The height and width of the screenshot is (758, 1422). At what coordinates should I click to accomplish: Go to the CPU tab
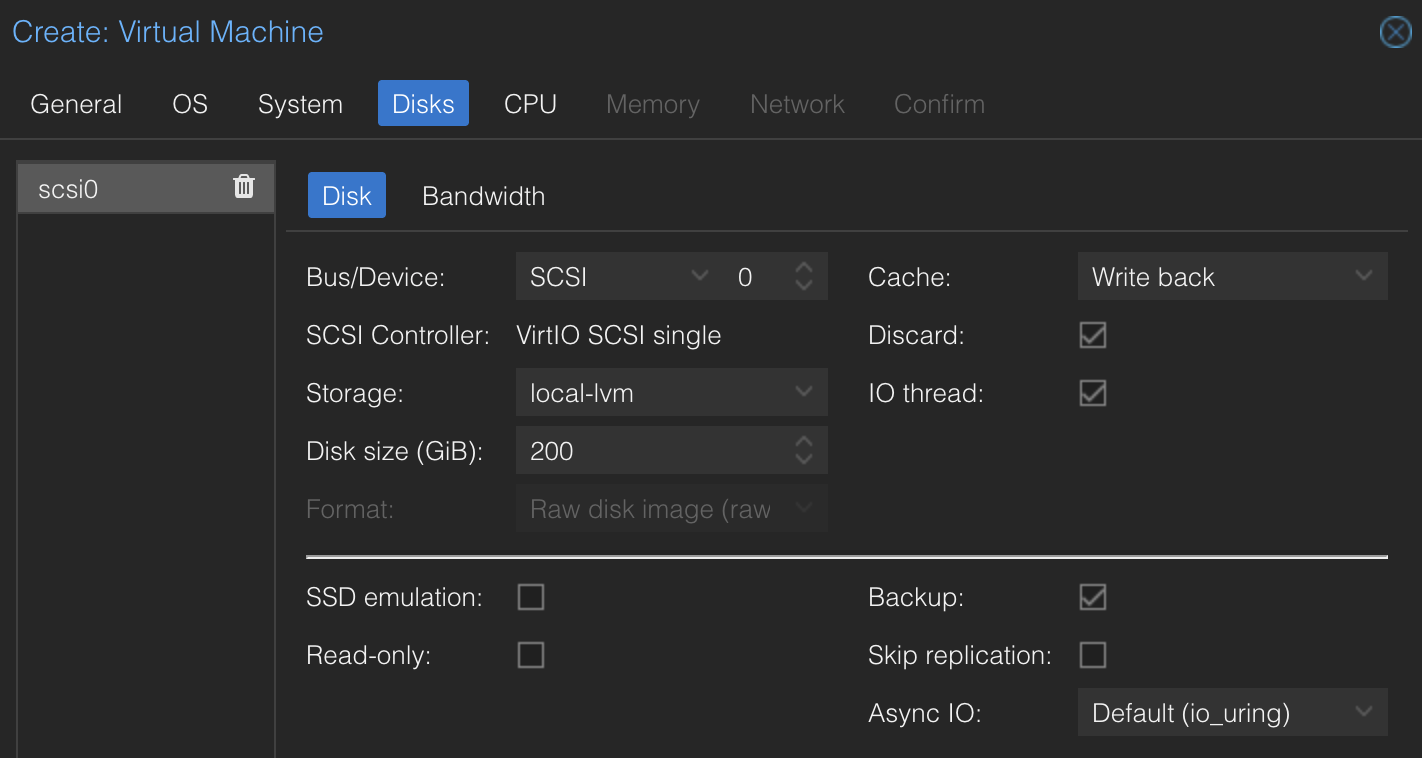[530, 104]
